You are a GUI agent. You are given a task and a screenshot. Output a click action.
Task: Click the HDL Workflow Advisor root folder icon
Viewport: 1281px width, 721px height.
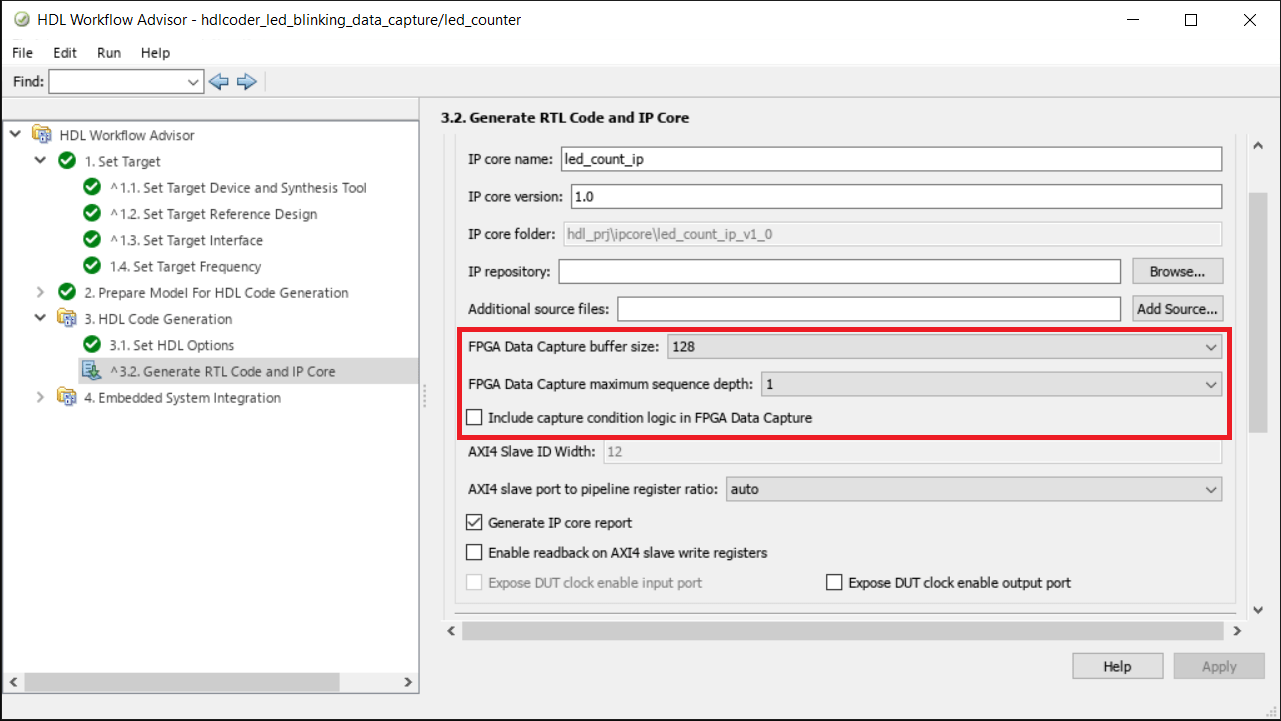tap(42, 135)
